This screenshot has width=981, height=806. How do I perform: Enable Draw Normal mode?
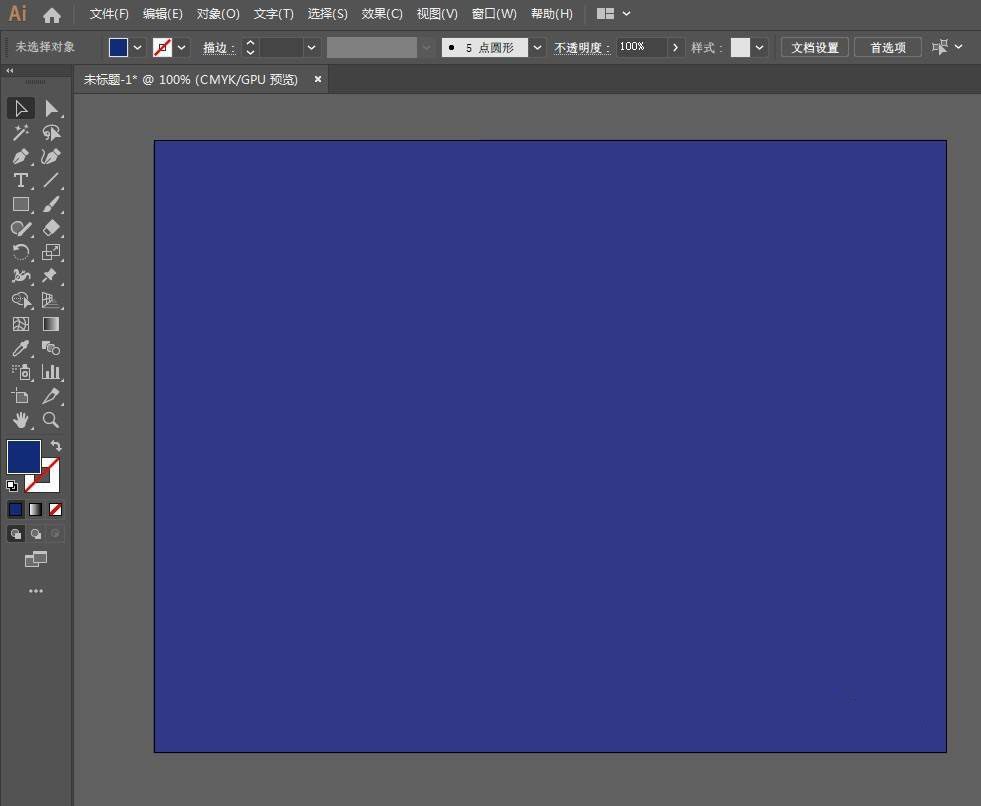point(16,533)
